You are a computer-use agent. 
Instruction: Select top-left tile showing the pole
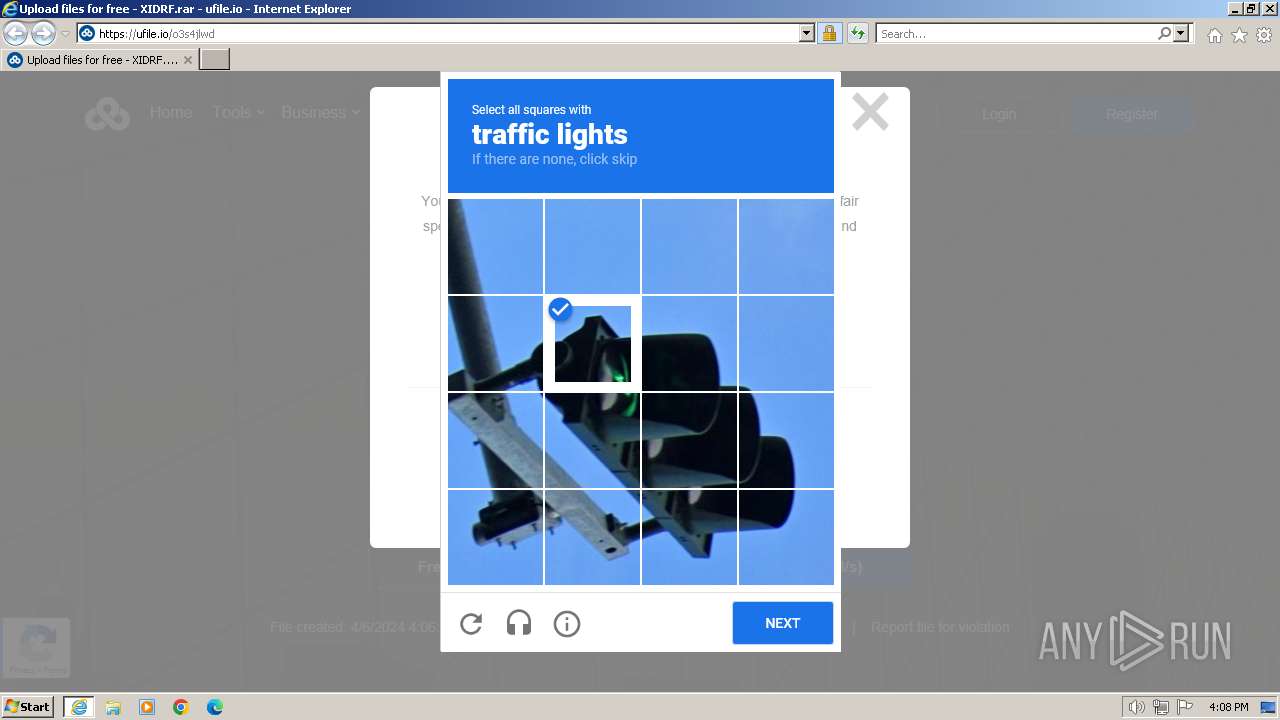pyautogui.click(x=495, y=246)
